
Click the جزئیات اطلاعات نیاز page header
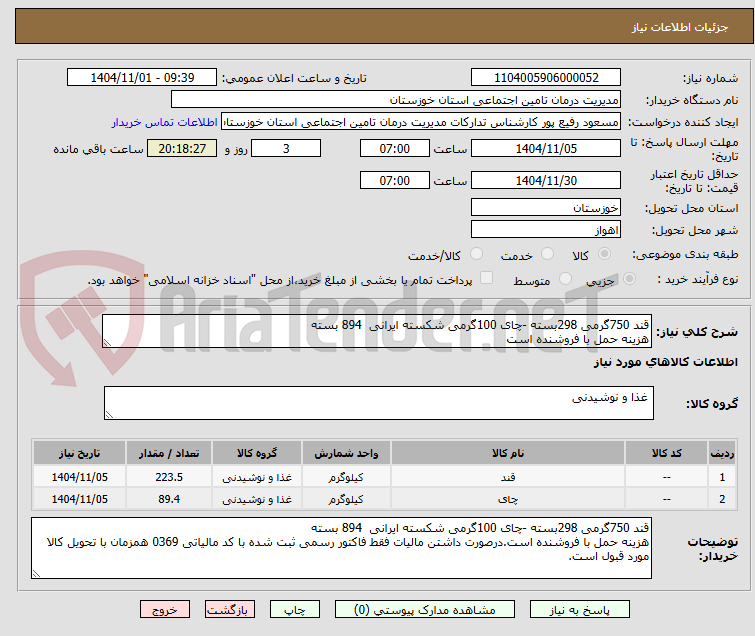(x=680, y=27)
